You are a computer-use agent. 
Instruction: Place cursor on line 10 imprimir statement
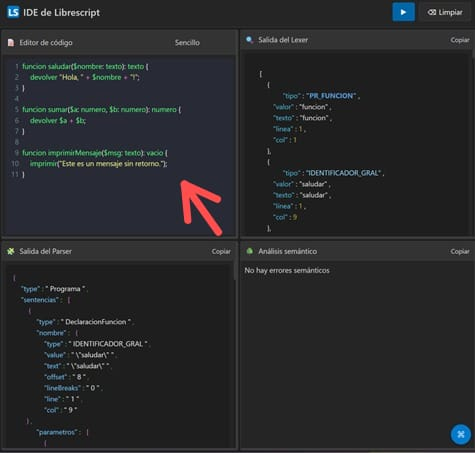pyautogui.click(x=99, y=164)
